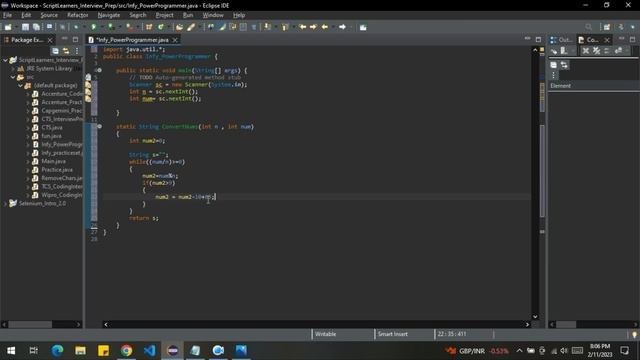
Task: Click the Next Annotation toolbar icon
Action: coord(267,27)
